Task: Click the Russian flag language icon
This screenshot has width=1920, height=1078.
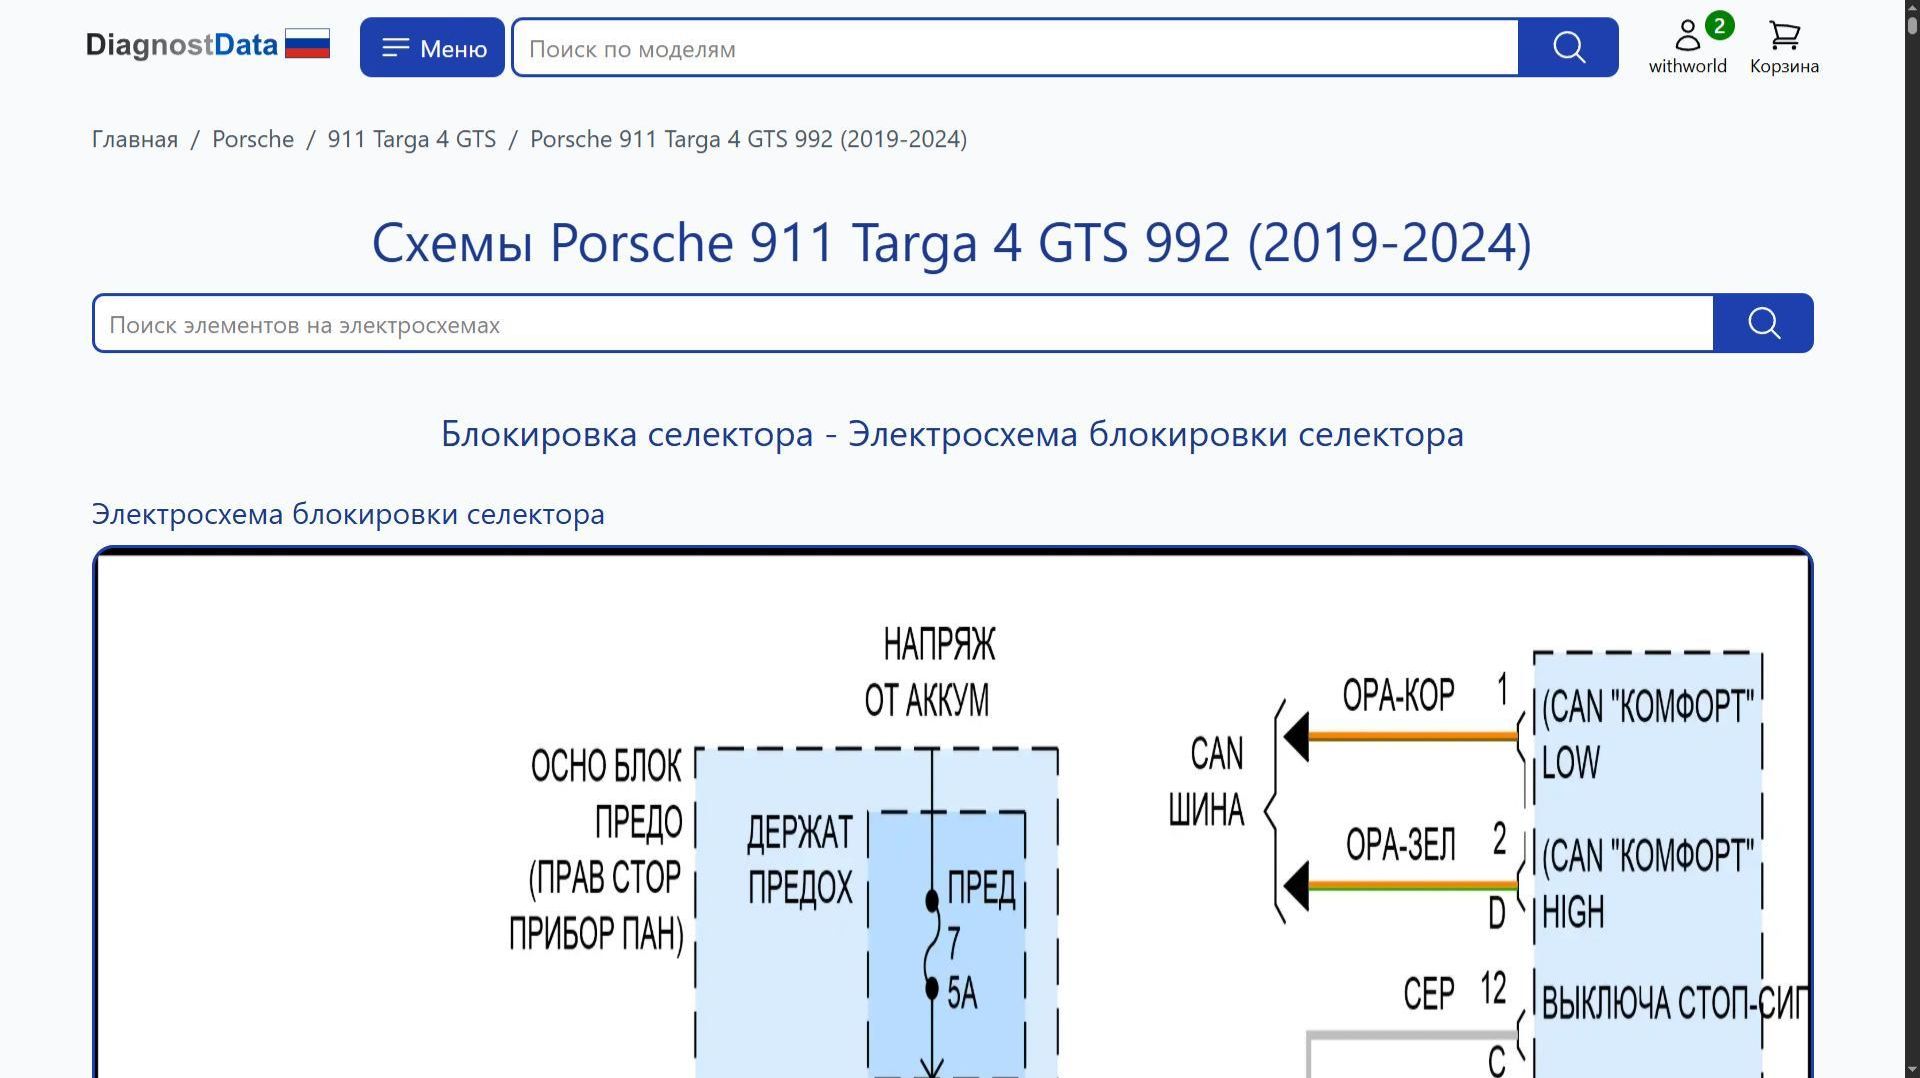Action: [x=307, y=44]
